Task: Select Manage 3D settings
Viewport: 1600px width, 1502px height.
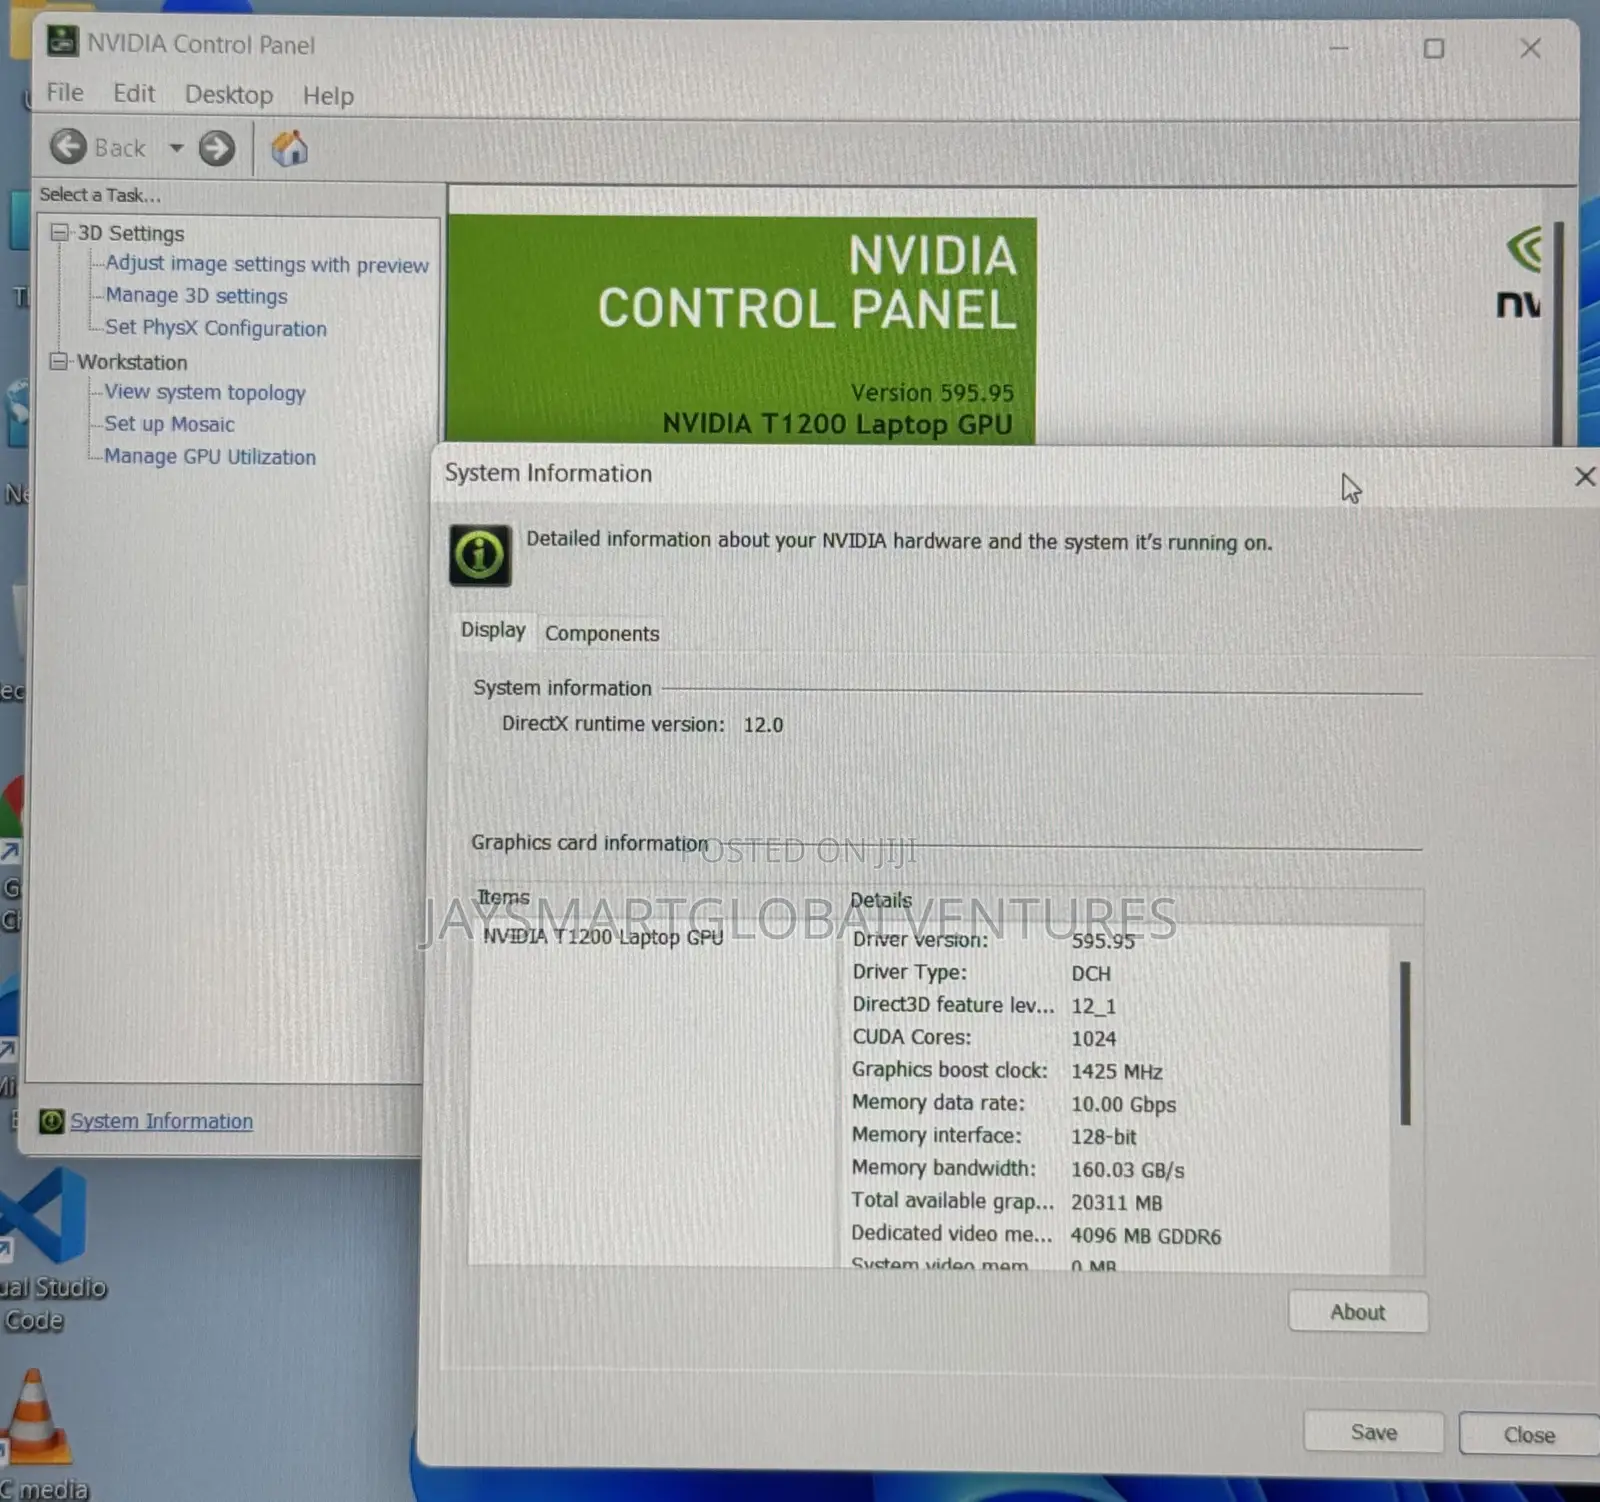Action: [196, 296]
